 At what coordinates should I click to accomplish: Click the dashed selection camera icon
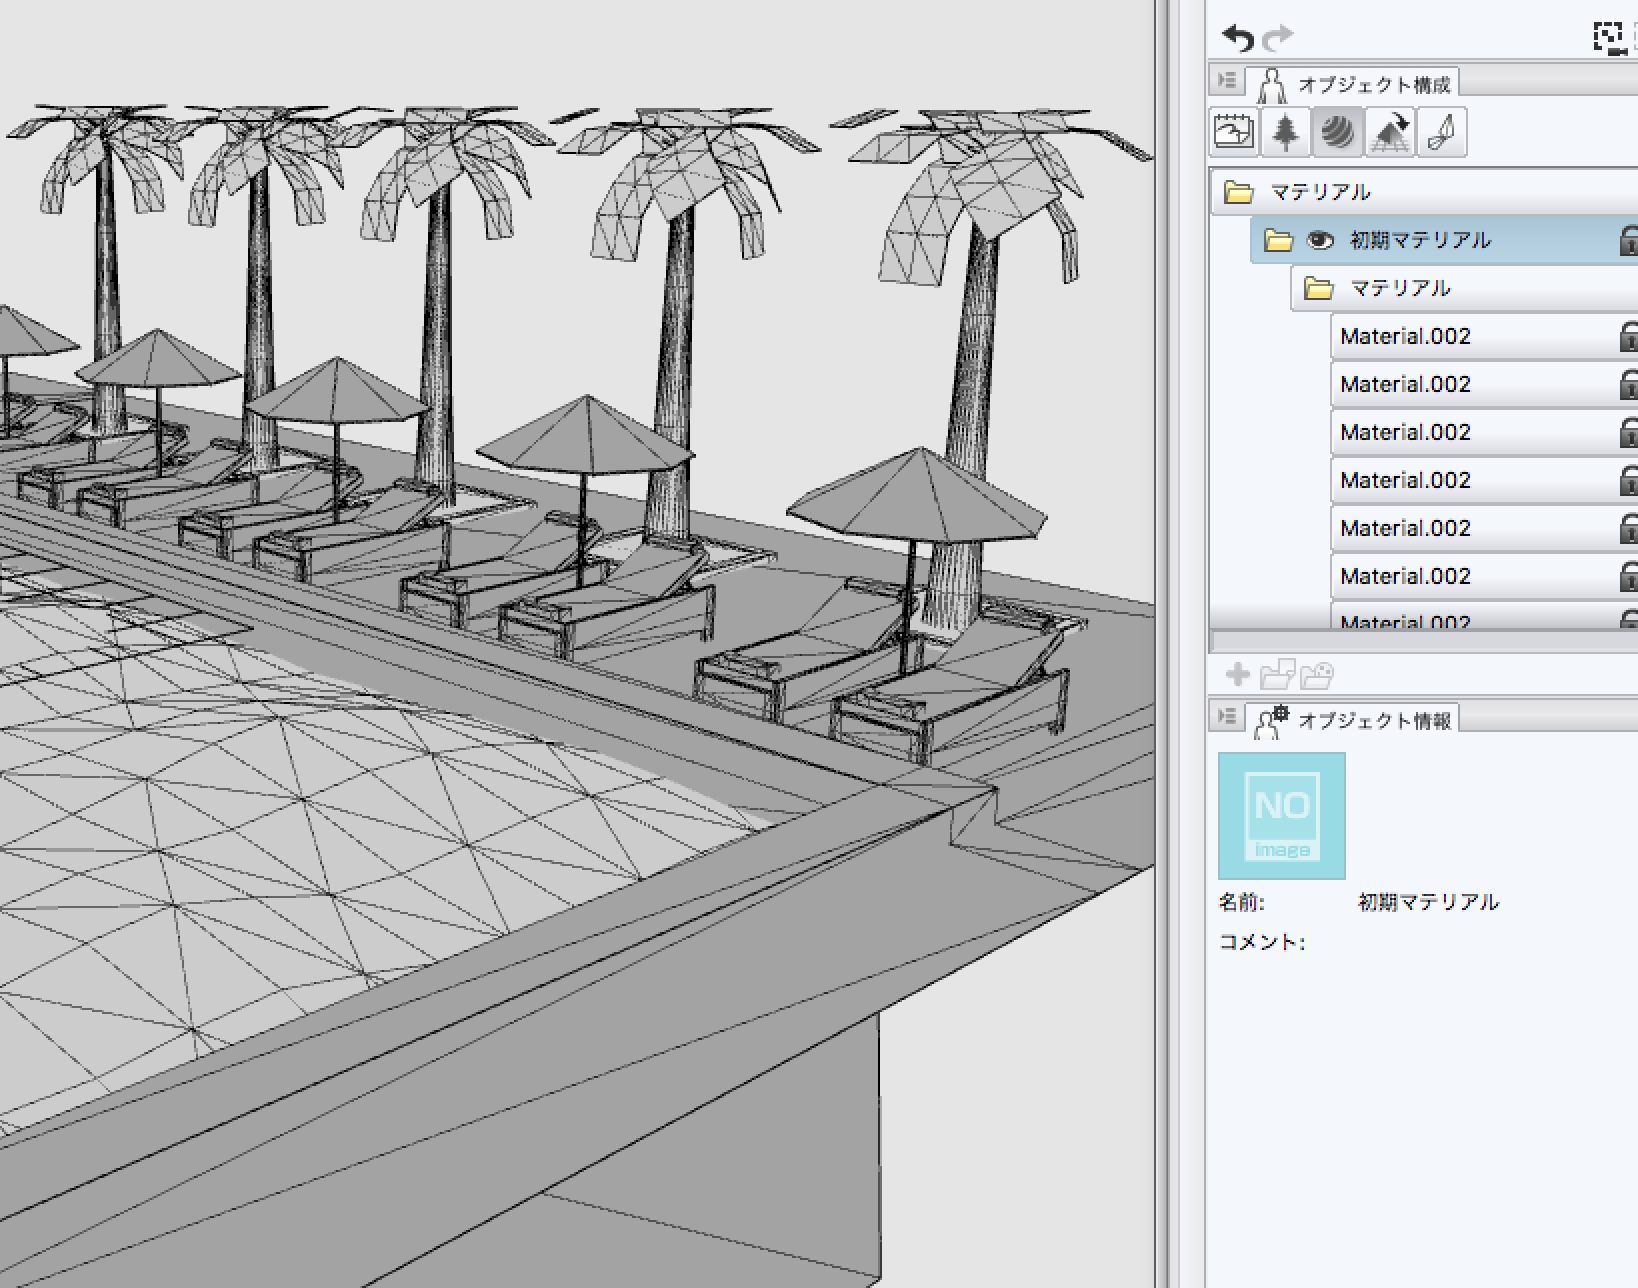(1608, 38)
